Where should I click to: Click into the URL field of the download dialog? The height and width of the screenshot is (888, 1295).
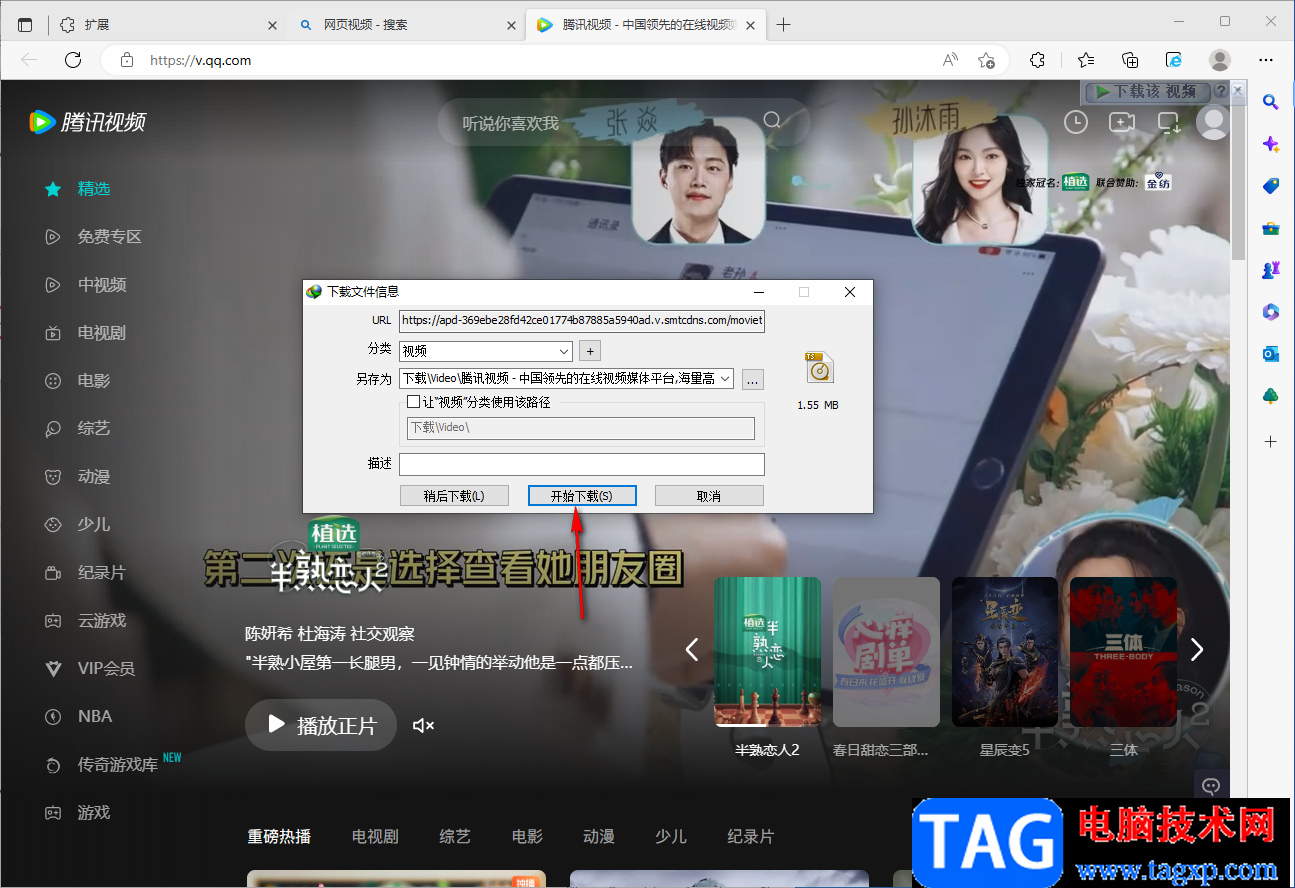click(582, 321)
